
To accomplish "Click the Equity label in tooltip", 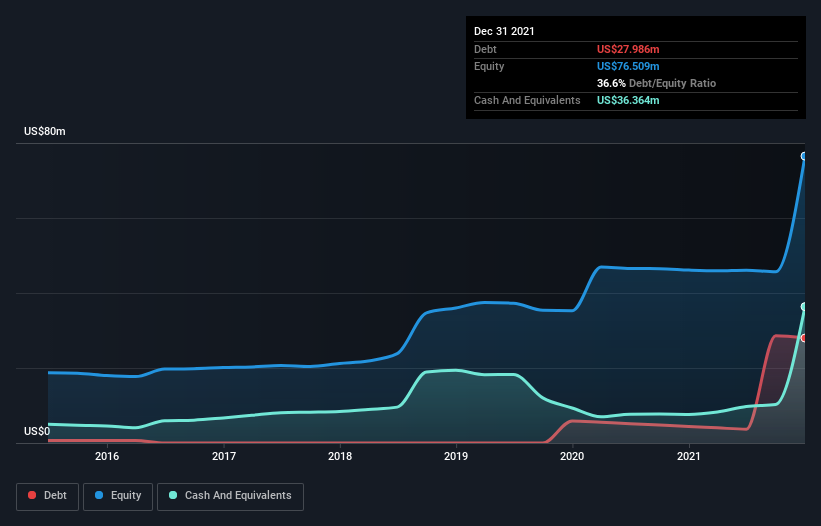I will (489, 66).
